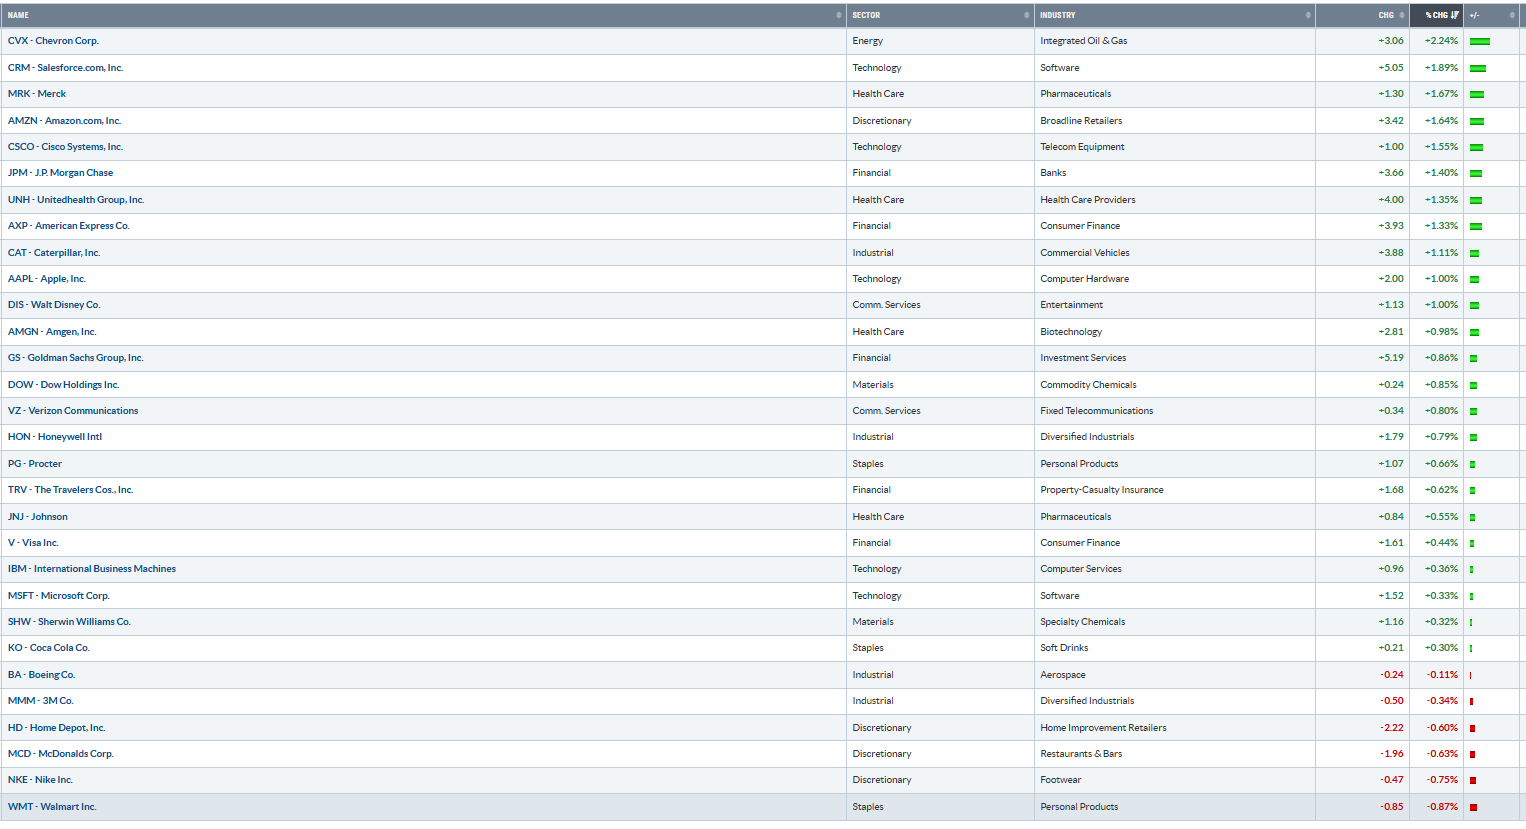The width and height of the screenshot is (1526, 829).
Task: Select the +5.19 change value for Goldman
Action: (x=1391, y=358)
